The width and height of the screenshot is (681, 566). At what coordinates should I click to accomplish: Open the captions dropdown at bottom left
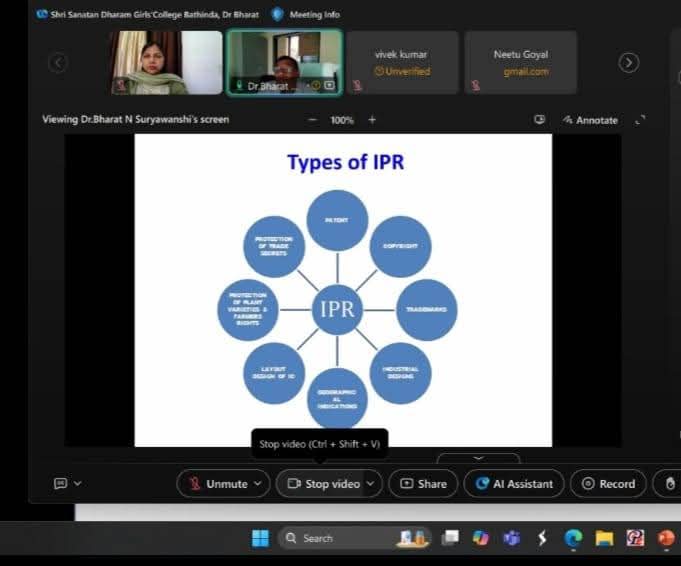point(68,484)
